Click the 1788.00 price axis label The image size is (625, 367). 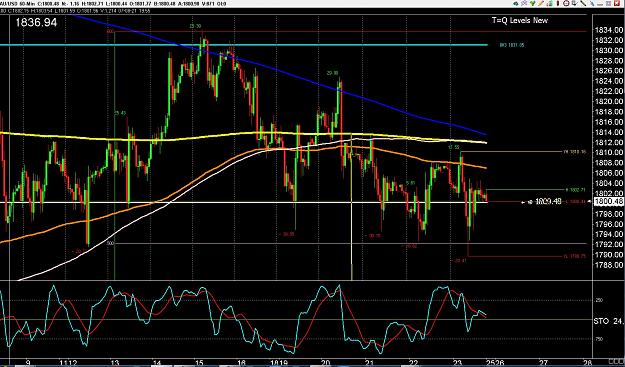(x=608, y=265)
